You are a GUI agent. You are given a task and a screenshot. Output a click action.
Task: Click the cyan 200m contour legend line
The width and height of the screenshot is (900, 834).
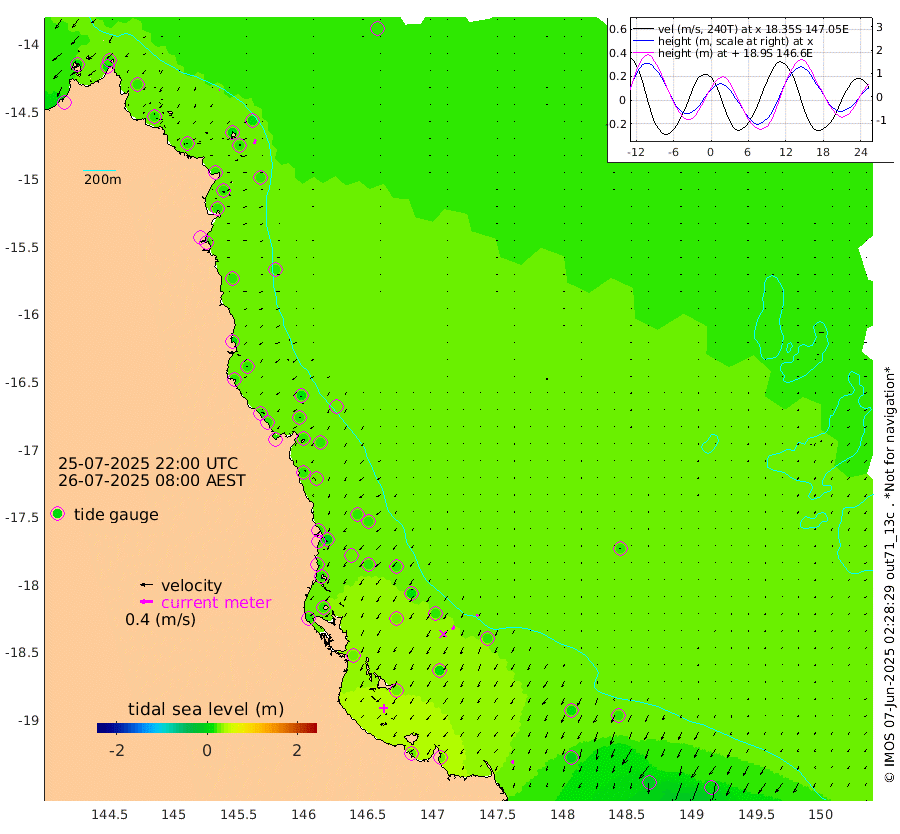pos(100,170)
